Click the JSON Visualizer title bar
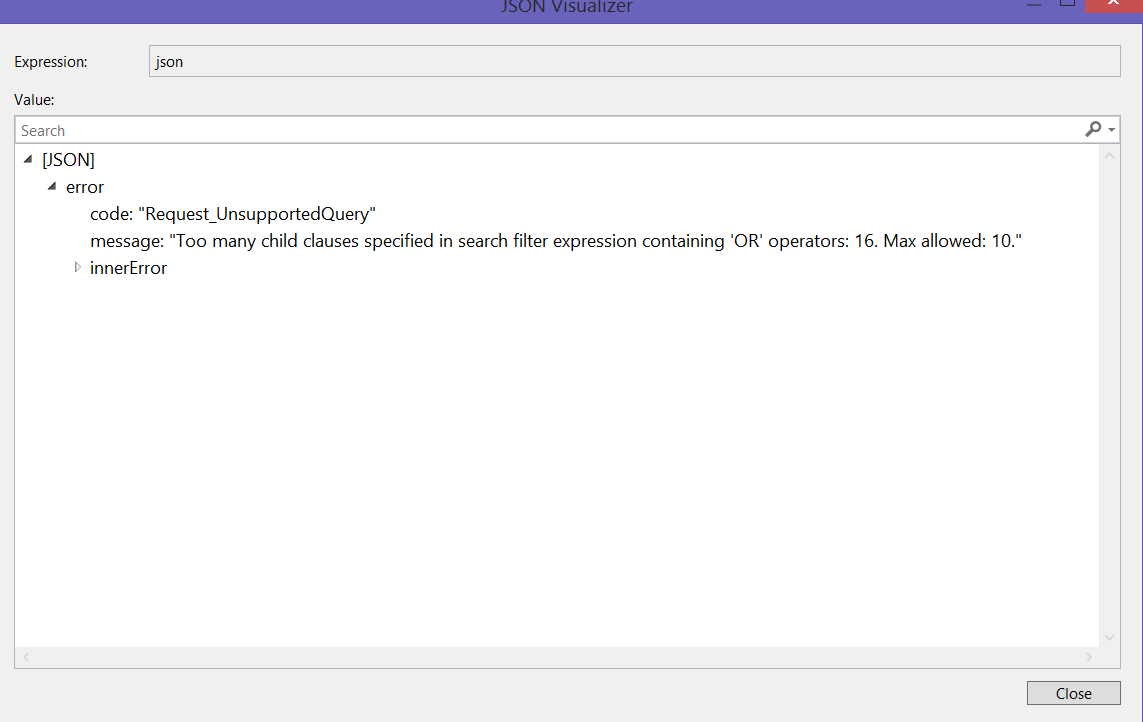 (x=566, y=6)
